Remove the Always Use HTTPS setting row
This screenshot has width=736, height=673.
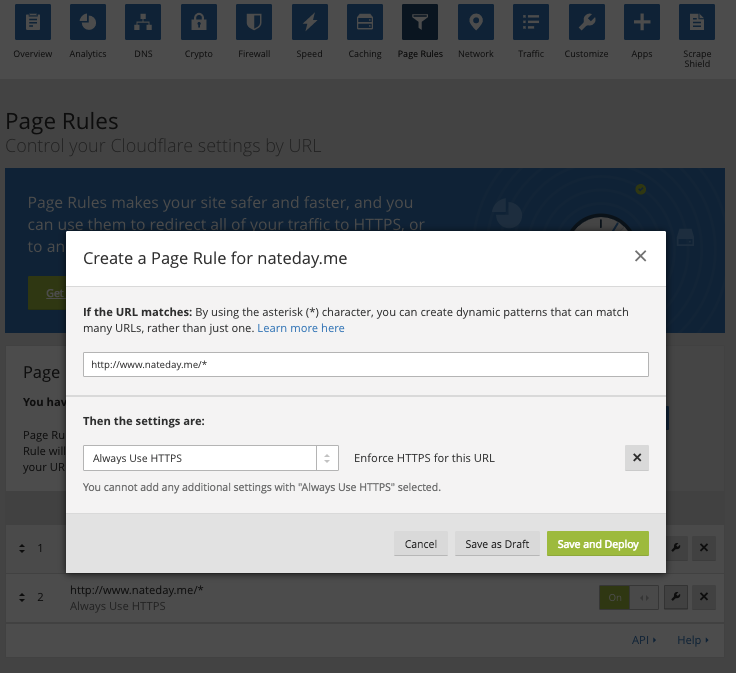point(636,458)
